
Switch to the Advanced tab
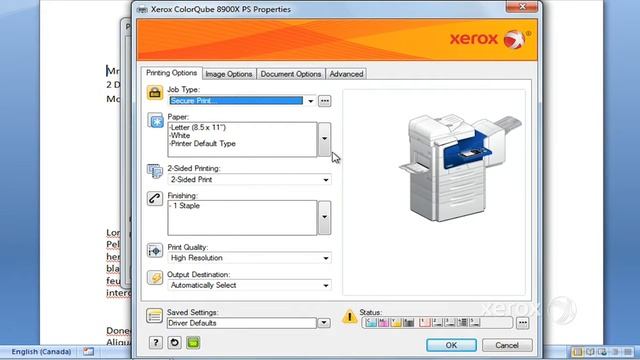point(346,74)
